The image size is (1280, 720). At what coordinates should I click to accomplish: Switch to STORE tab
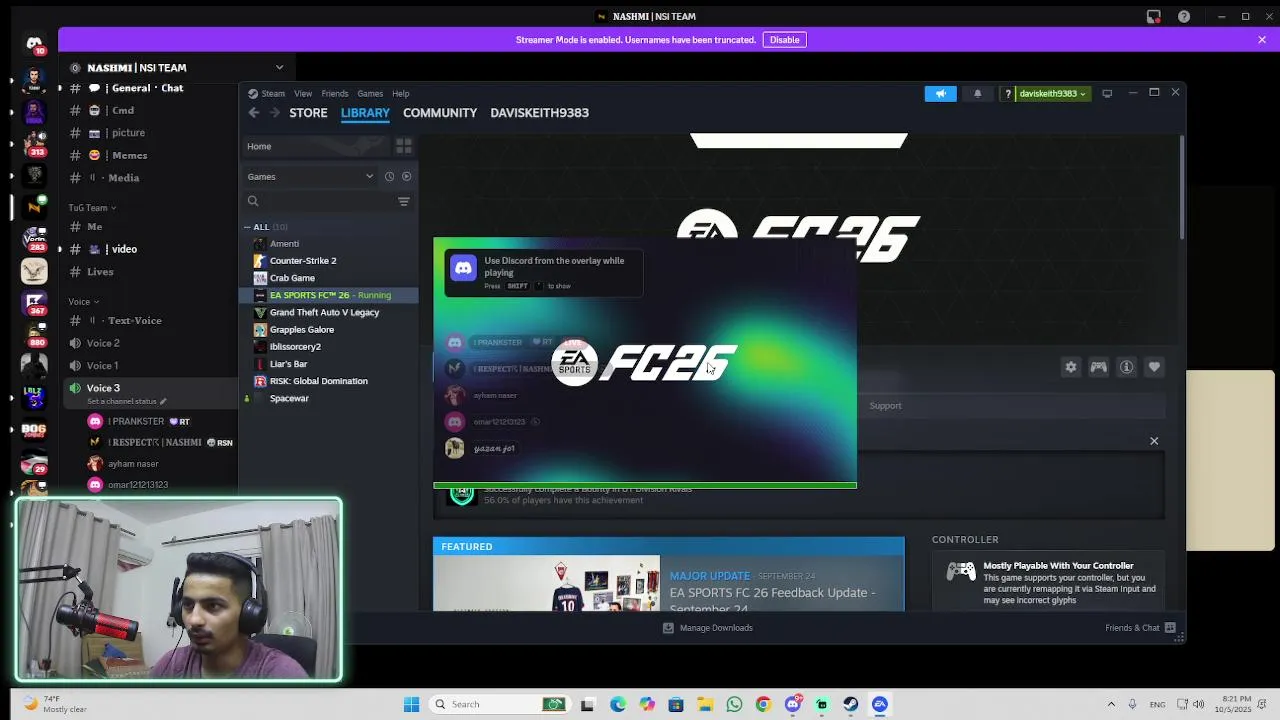pyautogui.click(x=308, y=113)
